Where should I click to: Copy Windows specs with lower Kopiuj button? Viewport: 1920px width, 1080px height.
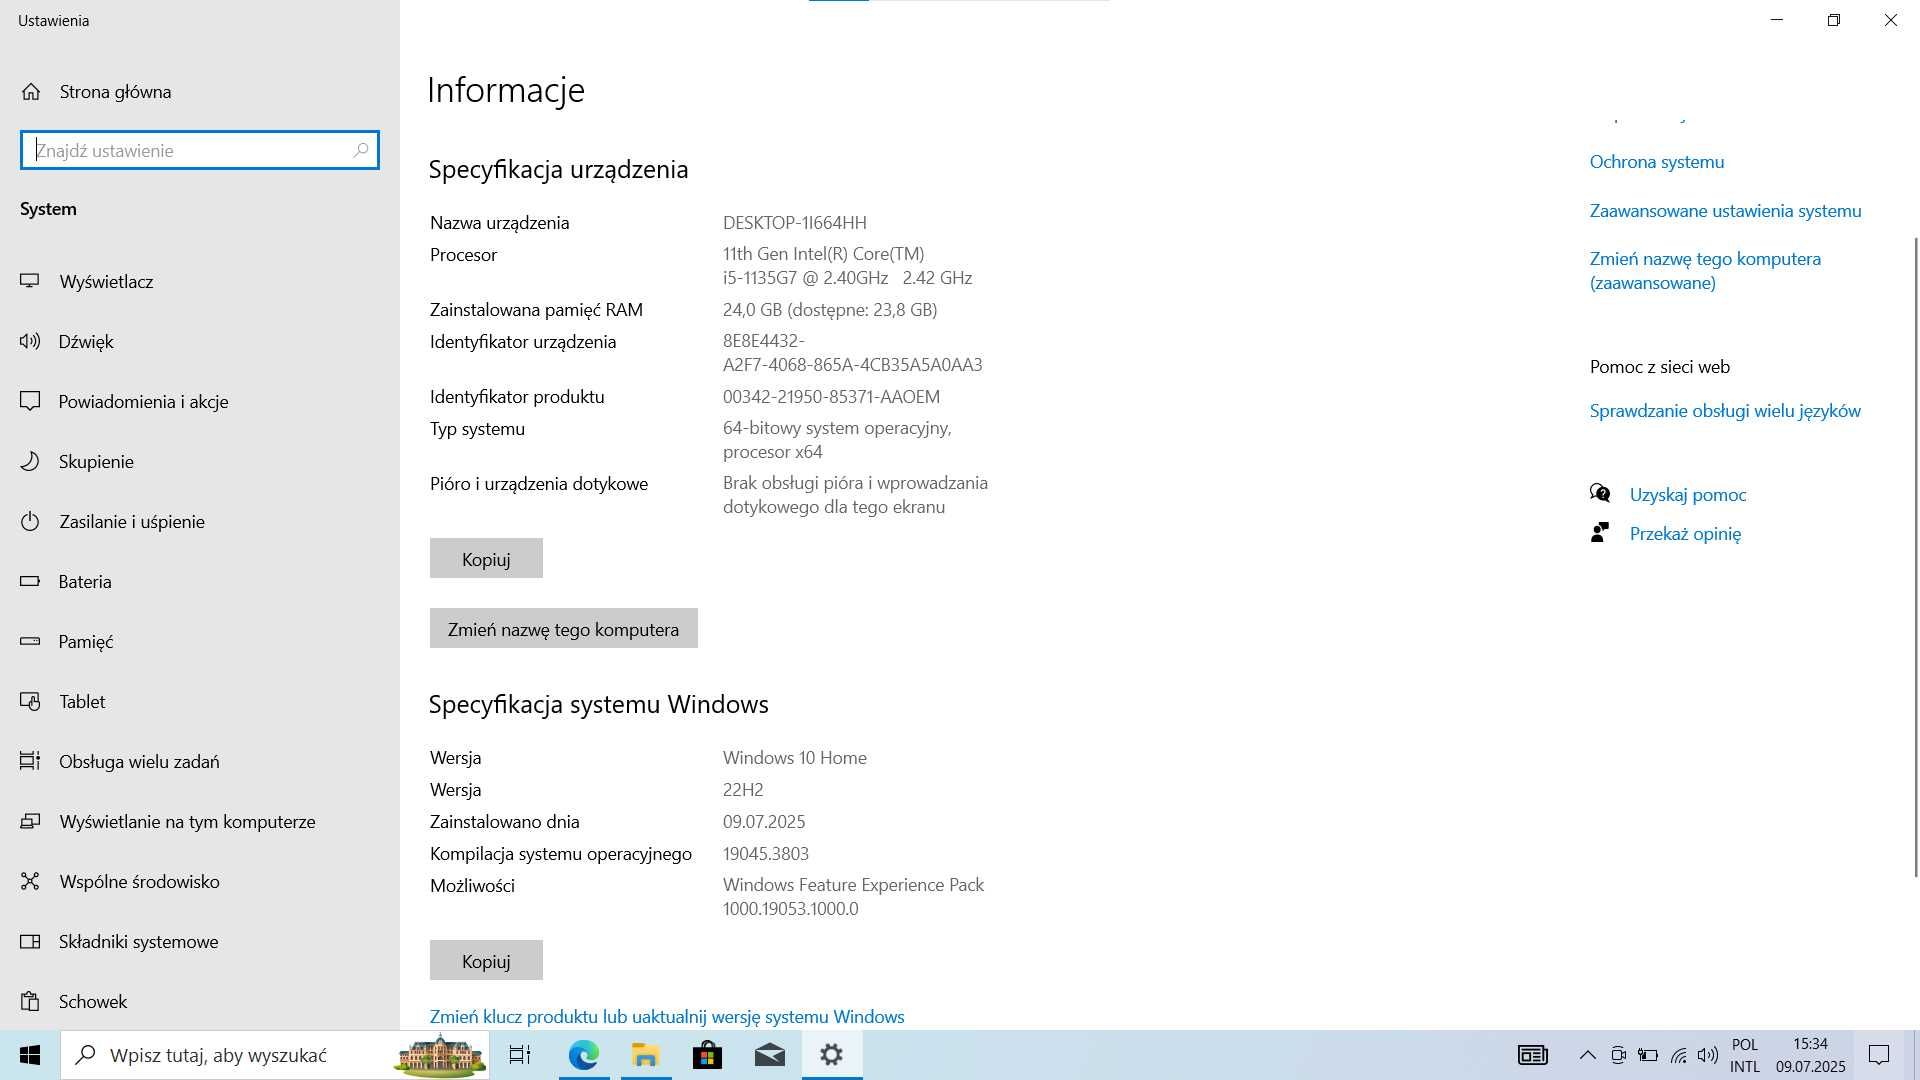[x=486, y=960]
